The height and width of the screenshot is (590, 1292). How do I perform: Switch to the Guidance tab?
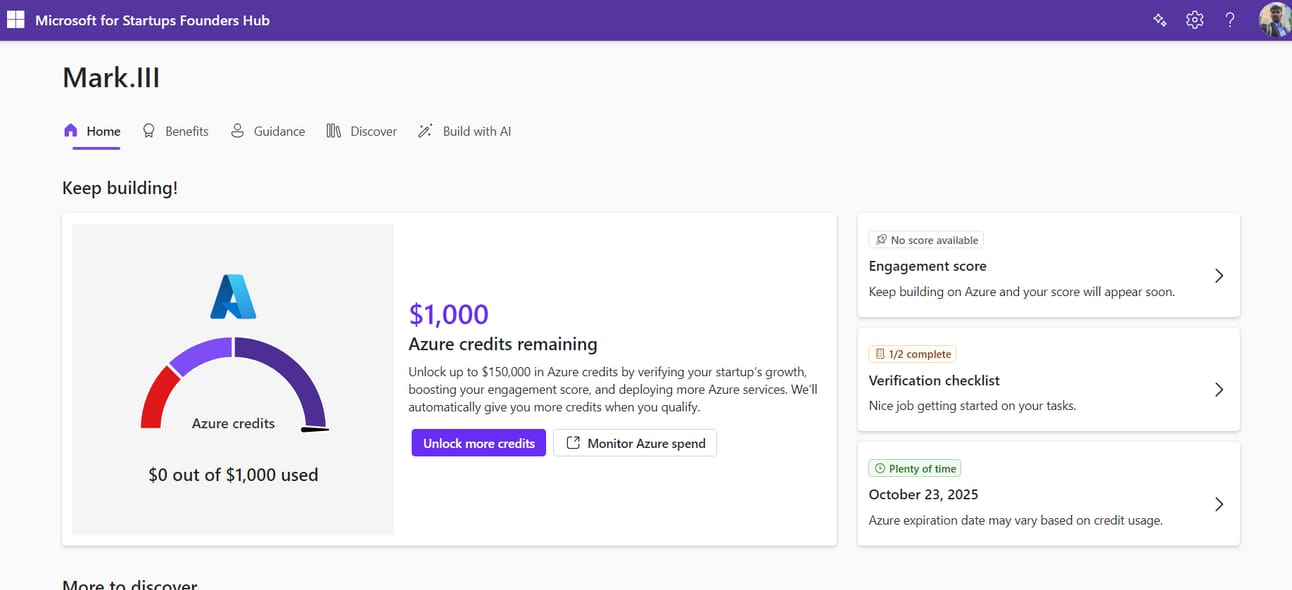[x=267, y=131]
